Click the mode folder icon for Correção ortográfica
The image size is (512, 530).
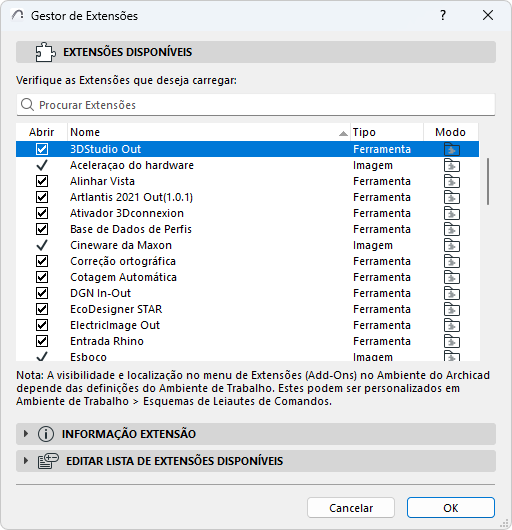point(452,261)
